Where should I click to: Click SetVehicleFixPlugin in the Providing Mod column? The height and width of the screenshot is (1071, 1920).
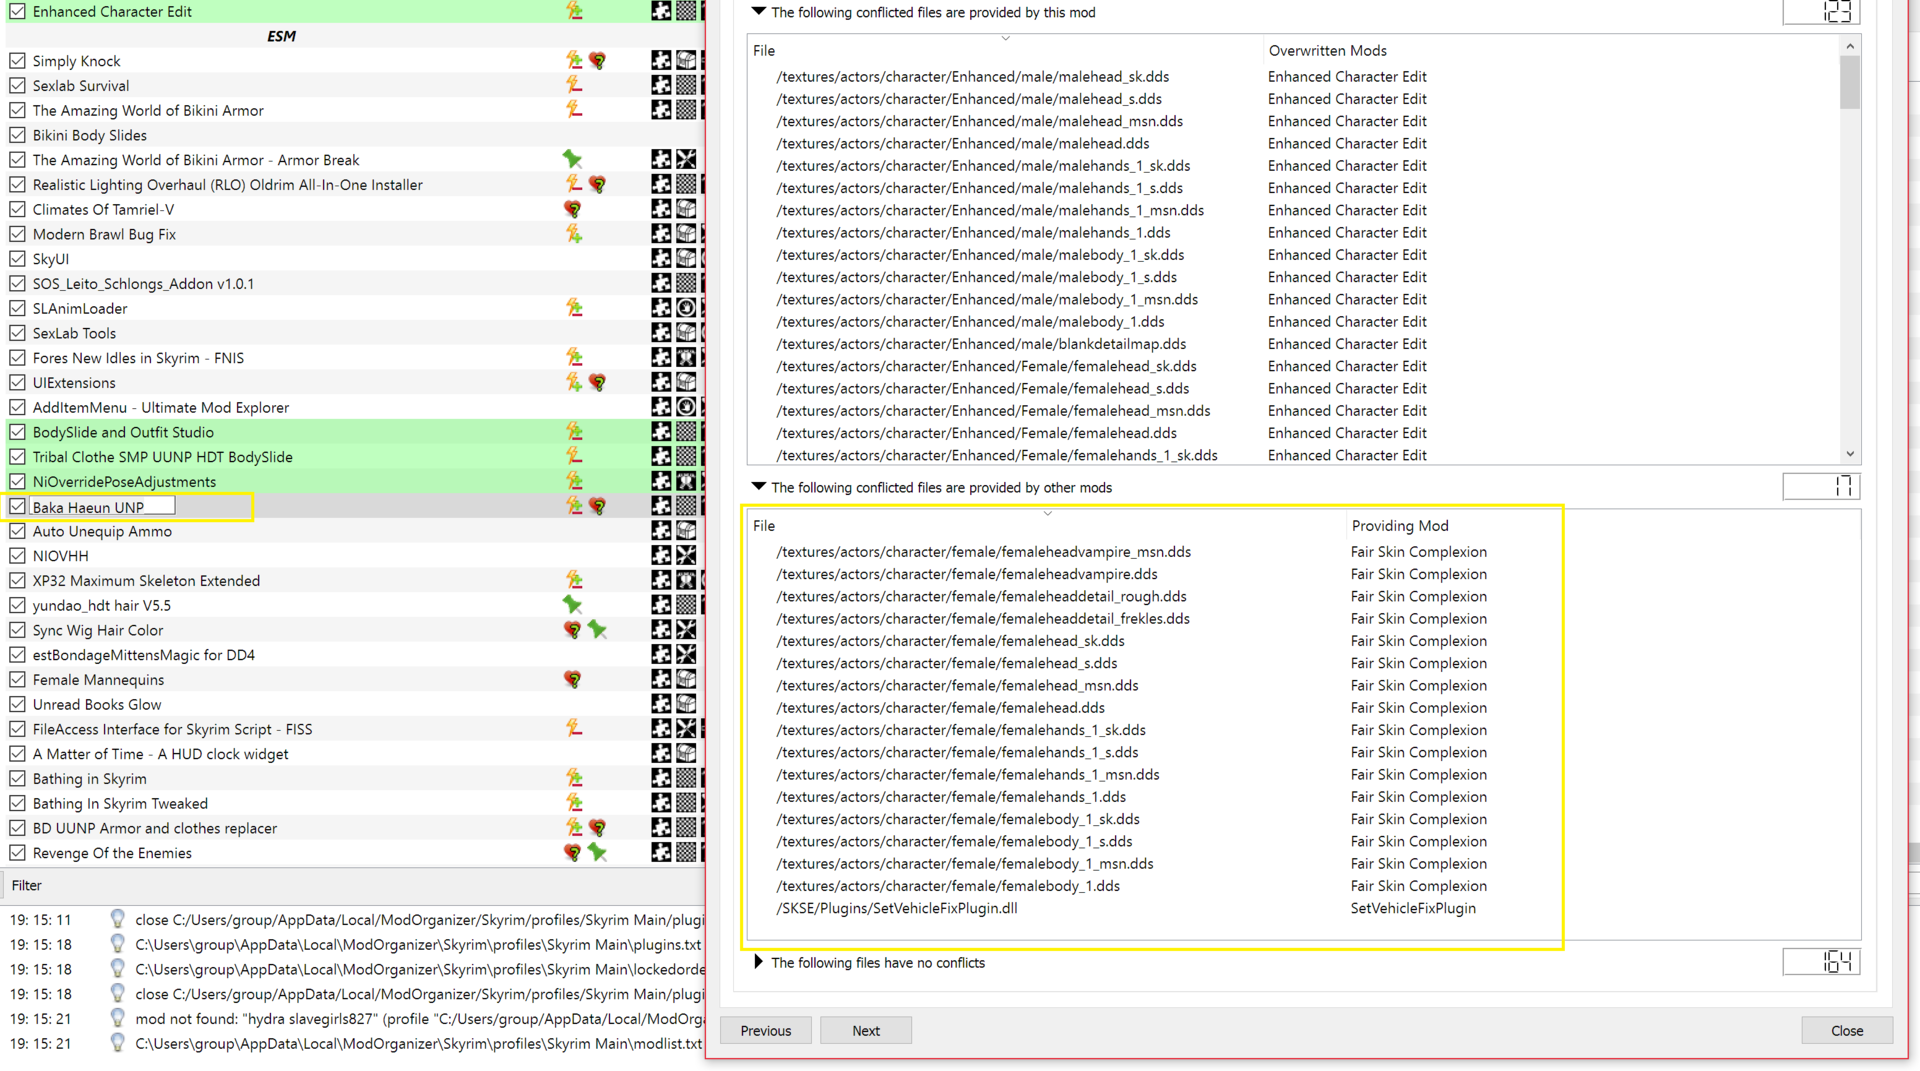(x=1413, y=909)
